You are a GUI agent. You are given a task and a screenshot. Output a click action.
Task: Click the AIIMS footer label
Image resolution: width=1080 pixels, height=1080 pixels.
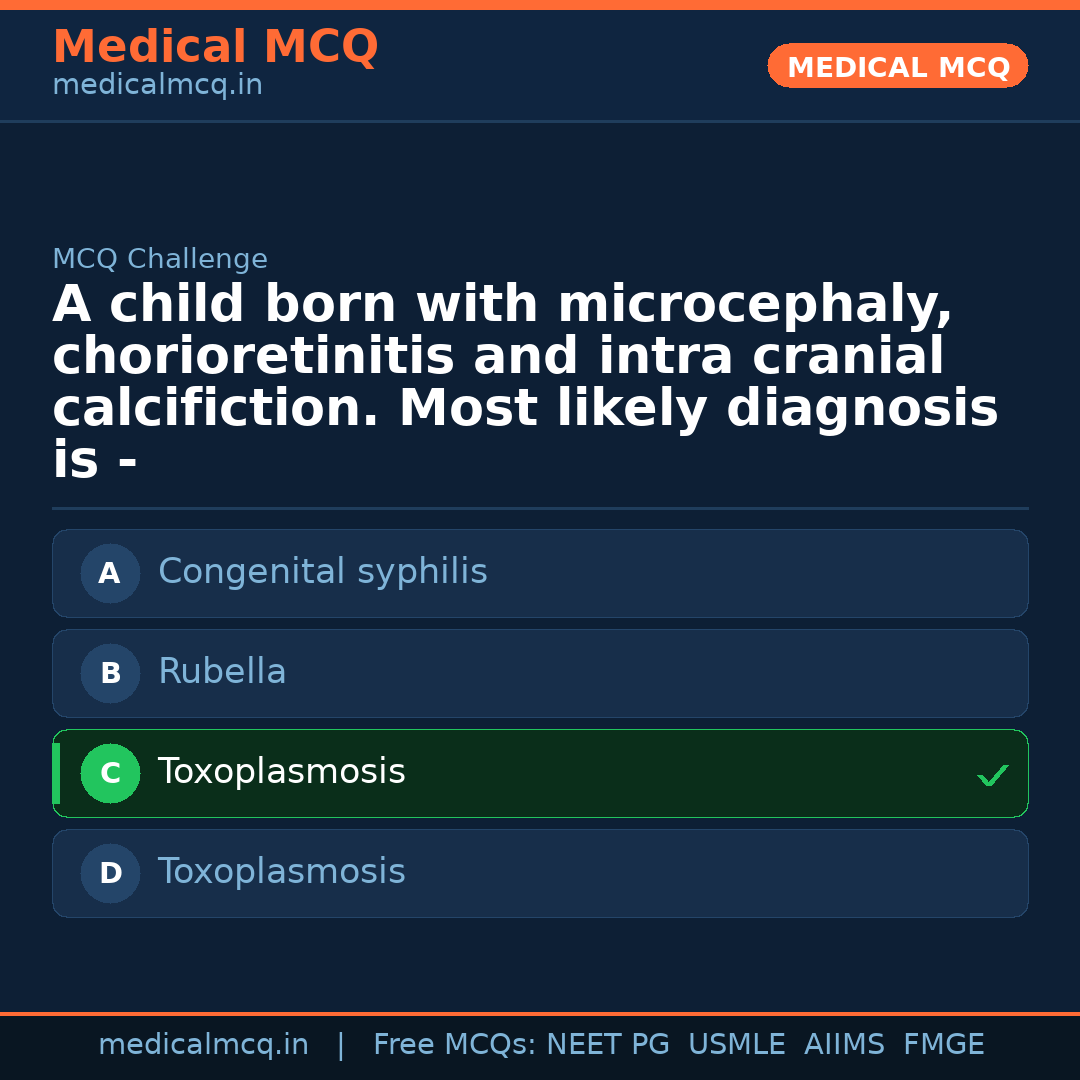click(845, 1043)
